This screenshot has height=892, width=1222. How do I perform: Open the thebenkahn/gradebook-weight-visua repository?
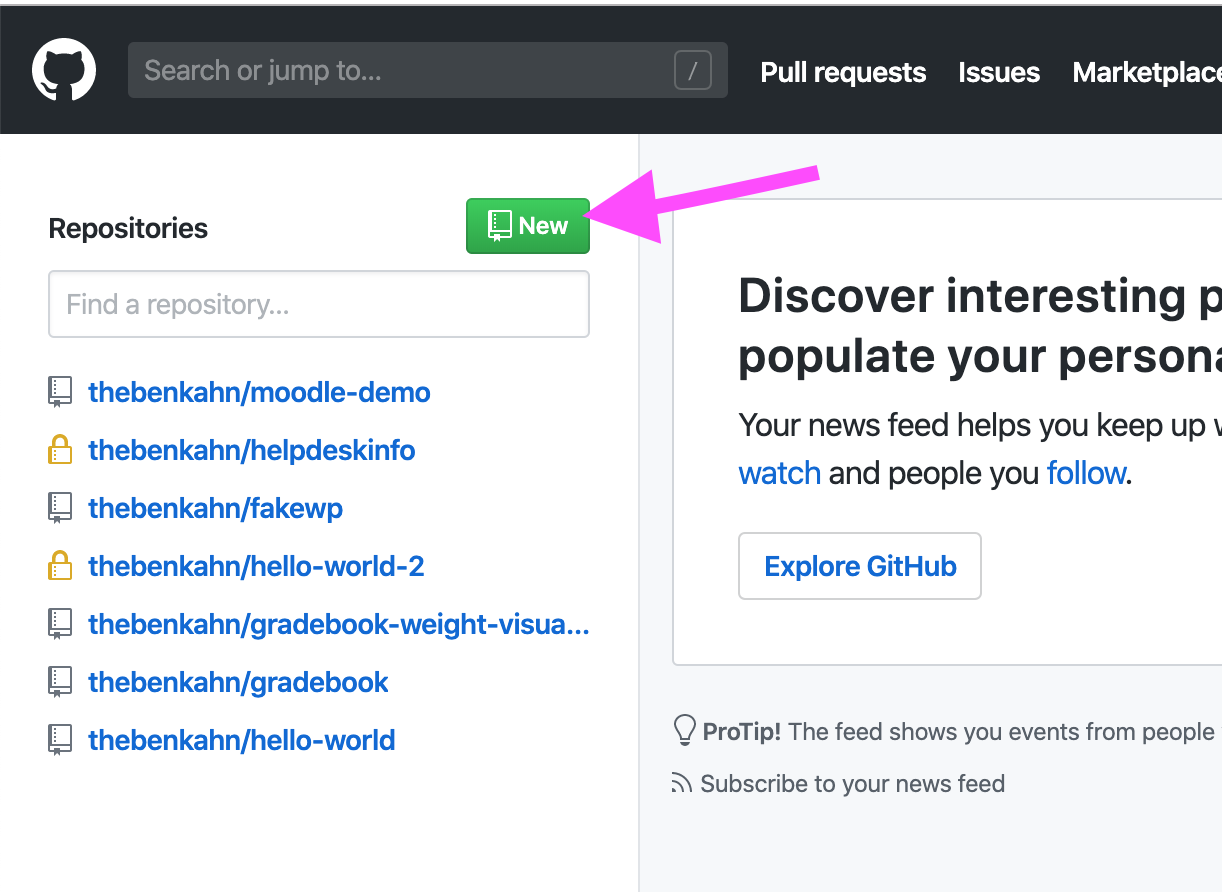tap(339, 623)
